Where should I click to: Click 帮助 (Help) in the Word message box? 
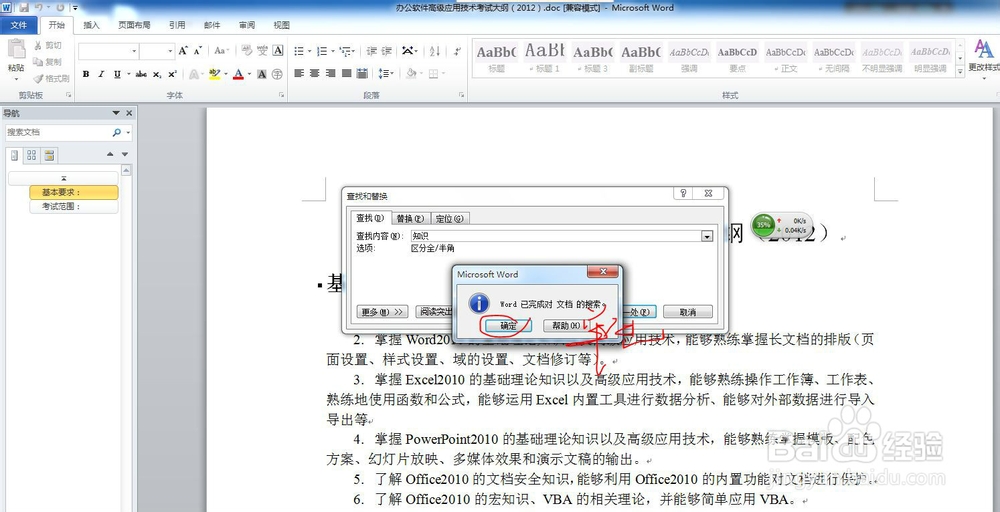pyautogui.click(x=565, y=326)
